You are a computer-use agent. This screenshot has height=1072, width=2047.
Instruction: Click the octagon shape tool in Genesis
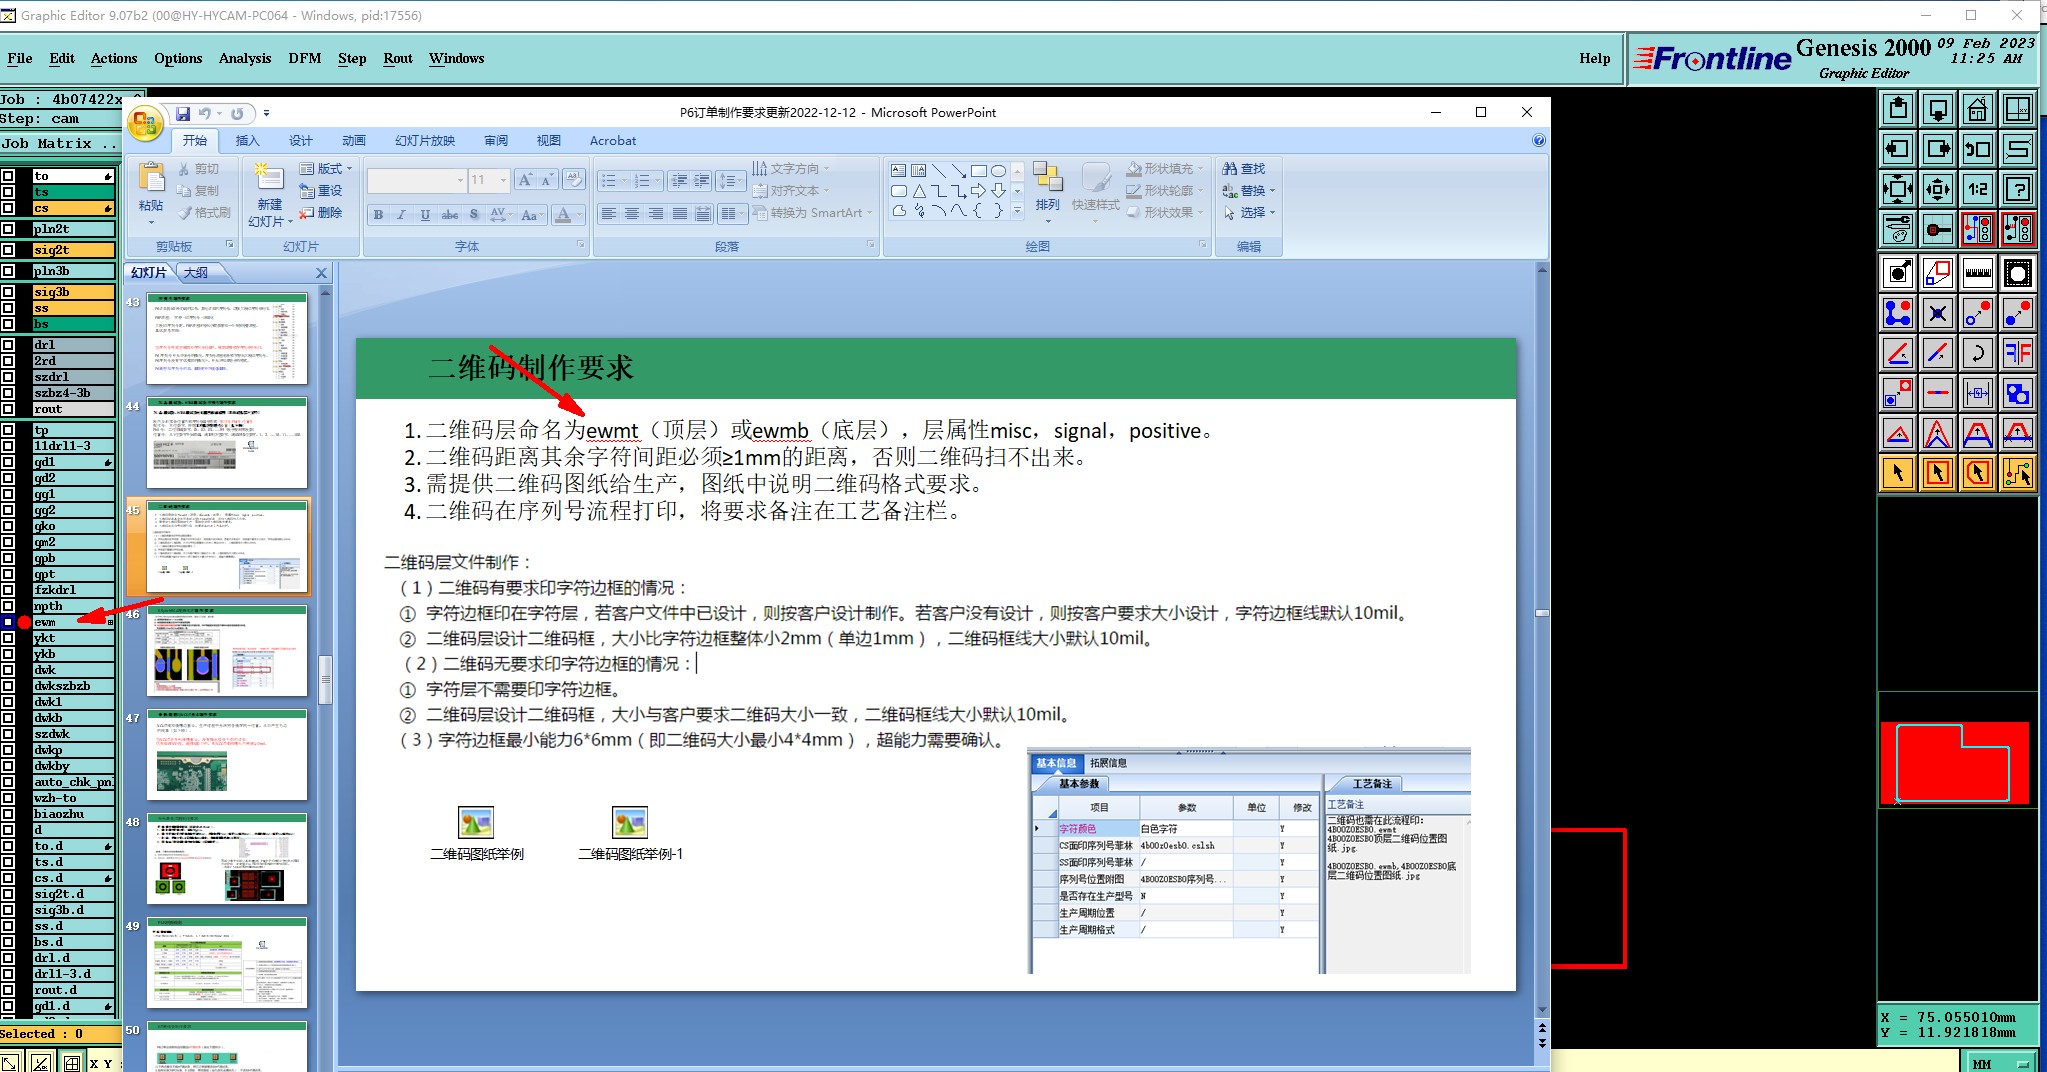point(2018,273)
